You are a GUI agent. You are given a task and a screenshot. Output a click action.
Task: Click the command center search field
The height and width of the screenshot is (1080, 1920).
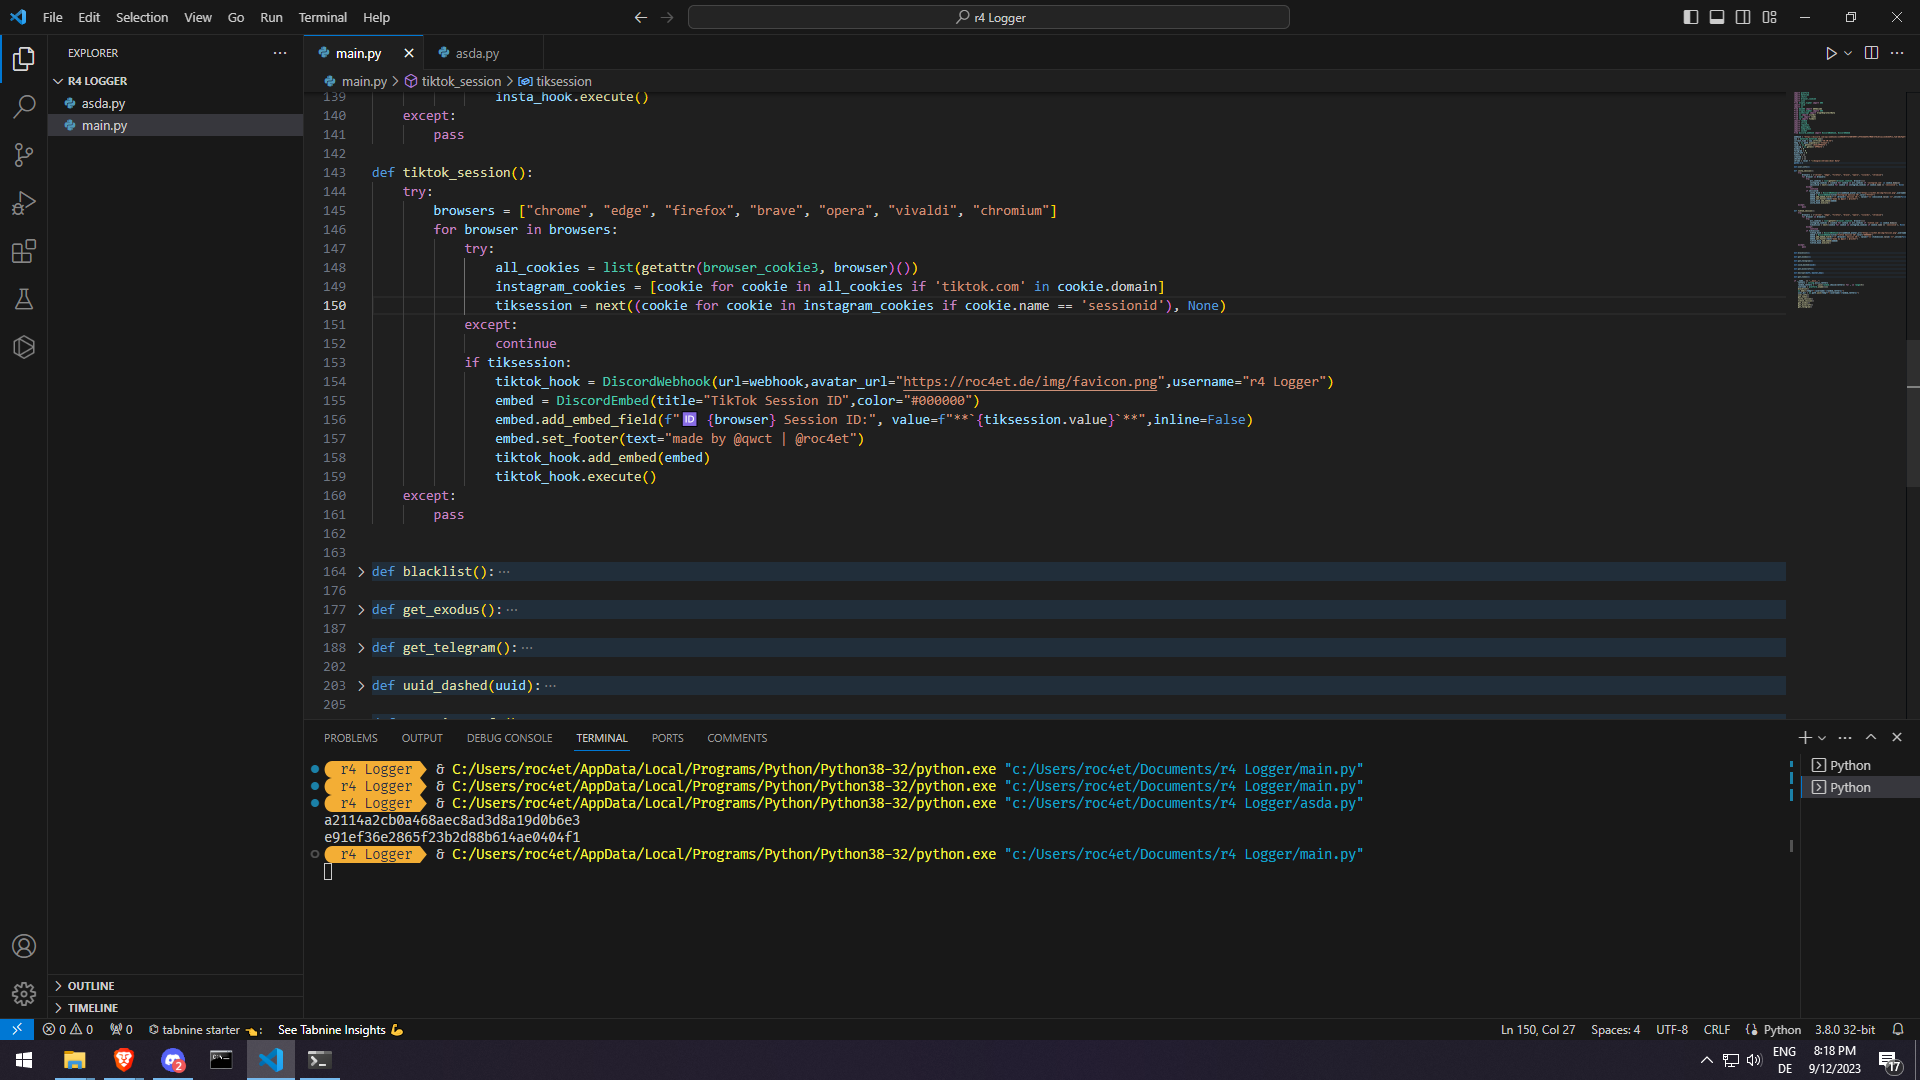(x=988, y=17)
